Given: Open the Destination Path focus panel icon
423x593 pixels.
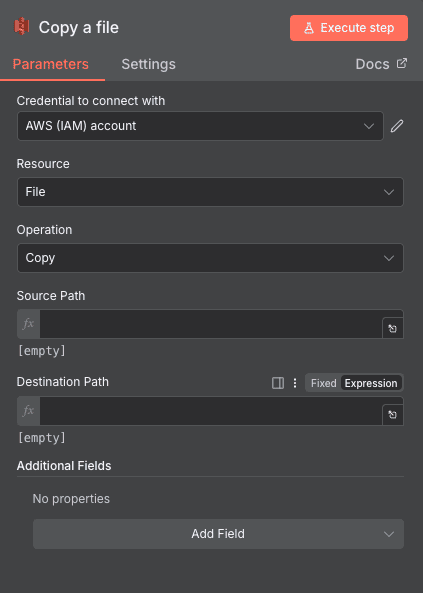Looking at the screenshot, I should [278, 383].
